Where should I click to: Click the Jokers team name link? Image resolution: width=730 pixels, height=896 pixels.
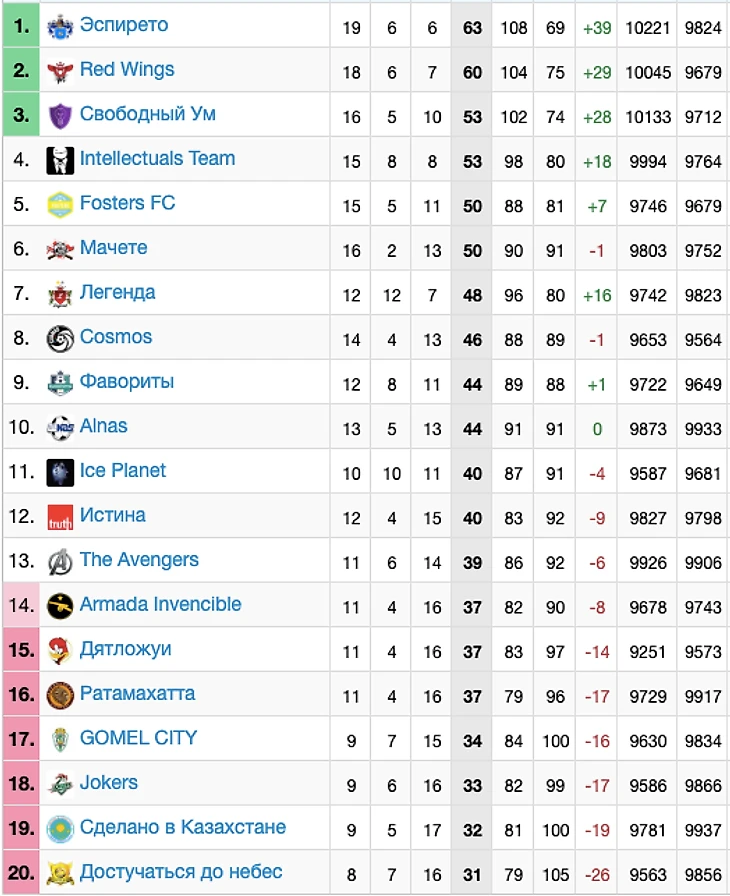pyautogui.click(x=108, y=782)
